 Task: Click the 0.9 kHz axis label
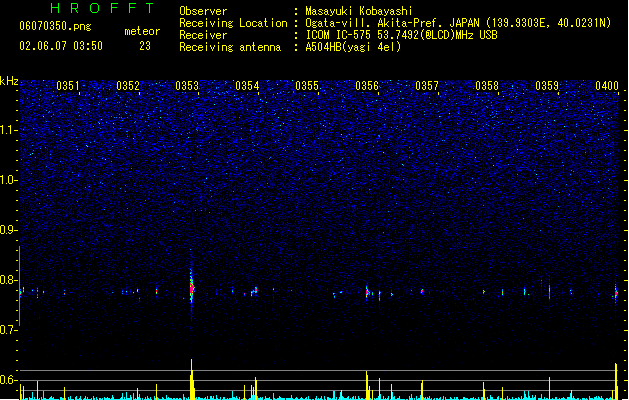coord(9,230)
